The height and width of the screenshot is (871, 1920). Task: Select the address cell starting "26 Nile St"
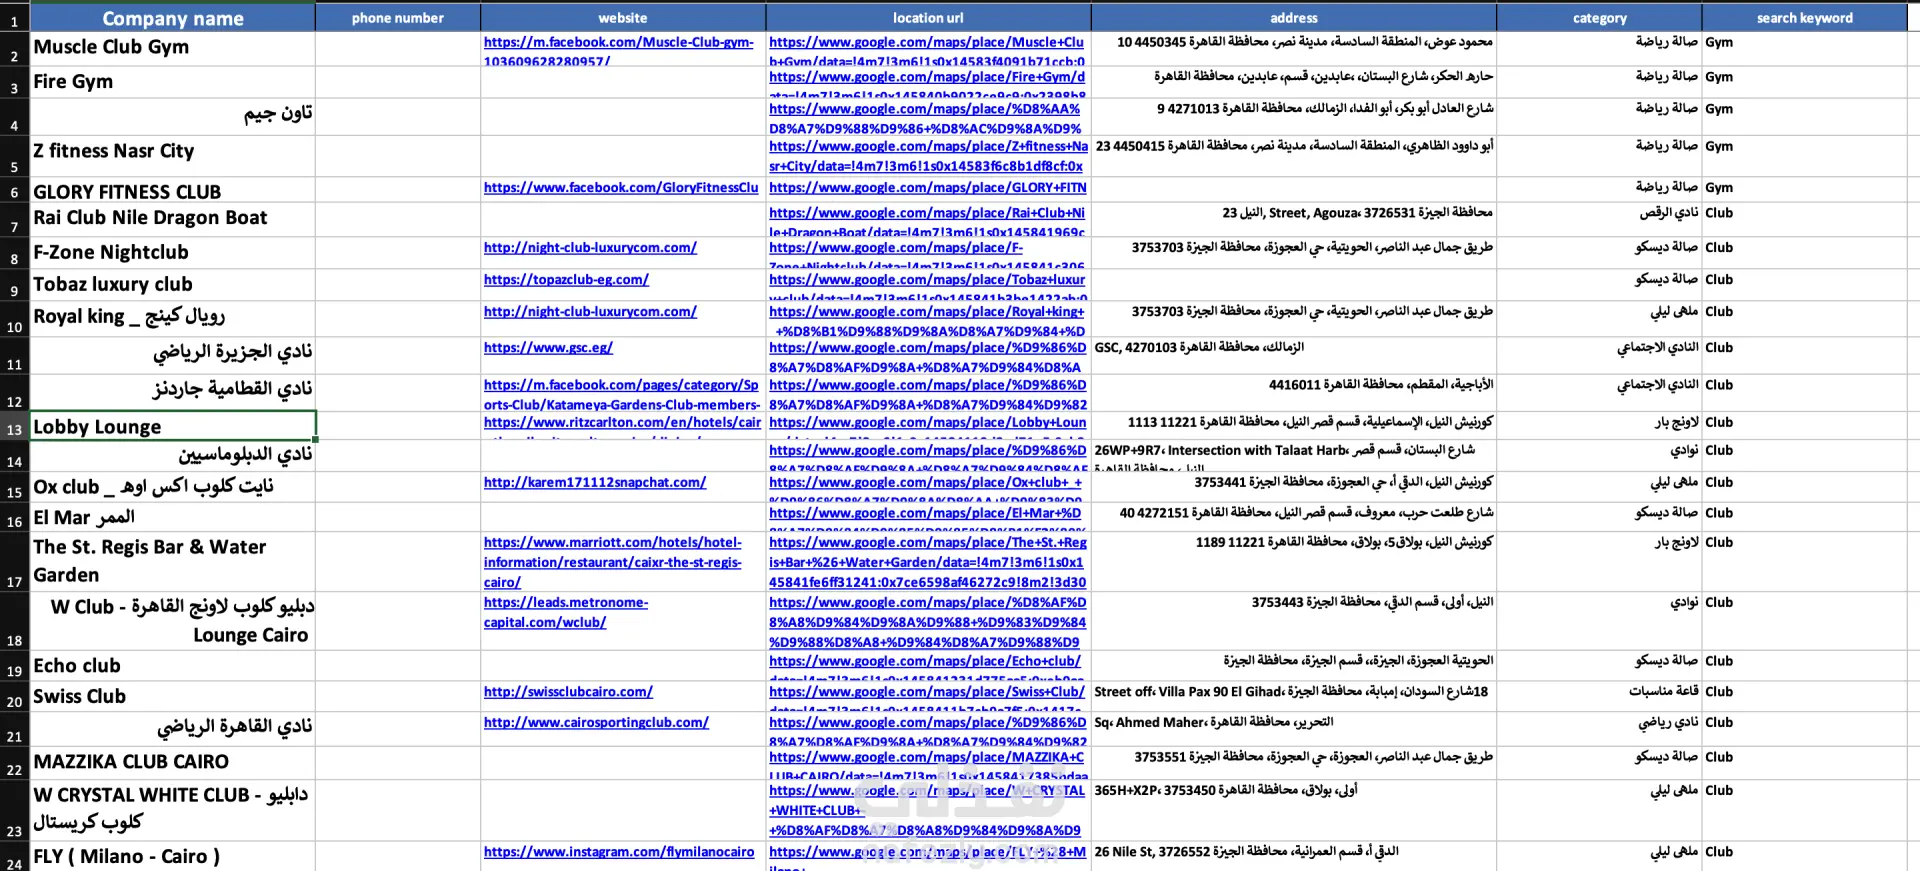1294,856
